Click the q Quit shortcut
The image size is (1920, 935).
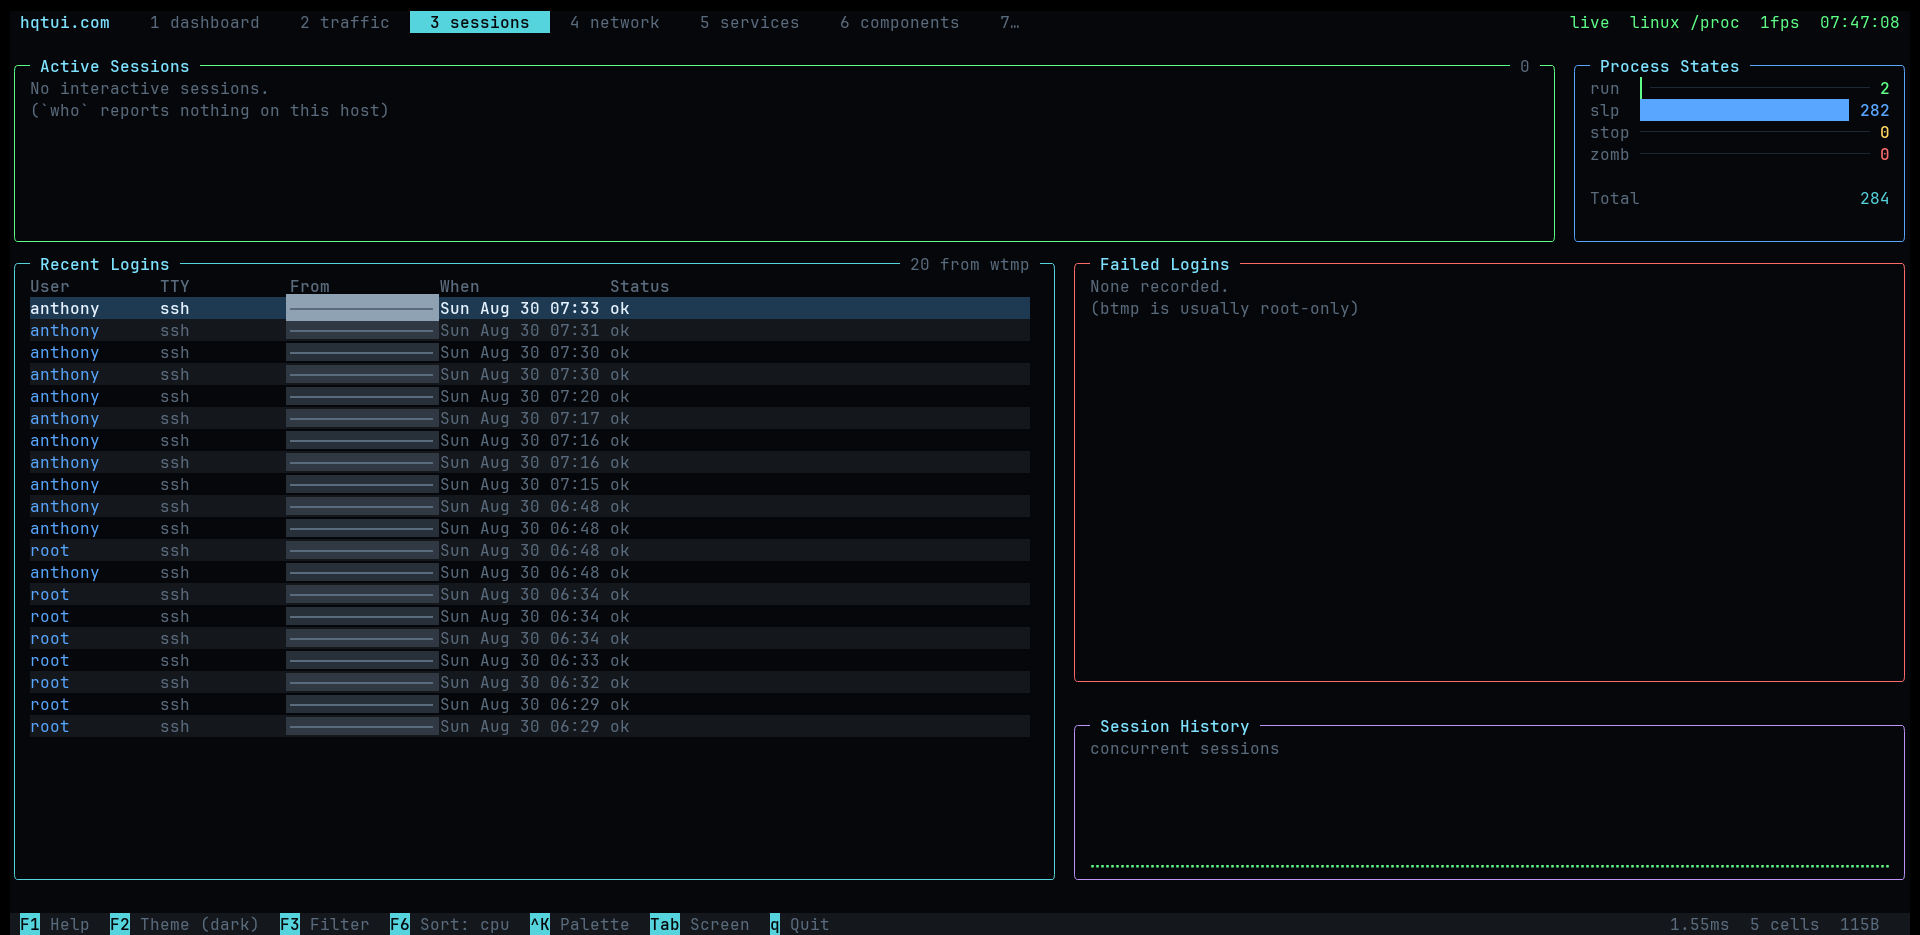[800, 924]
